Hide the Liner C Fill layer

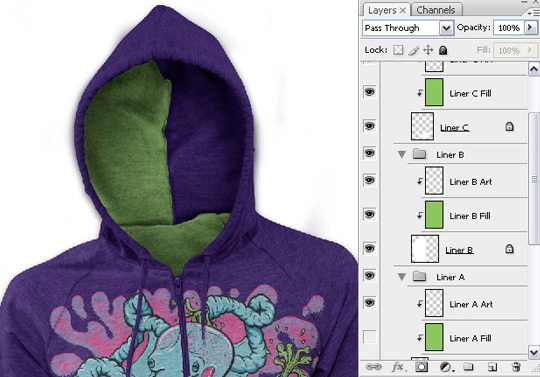[x=370, y=92]
